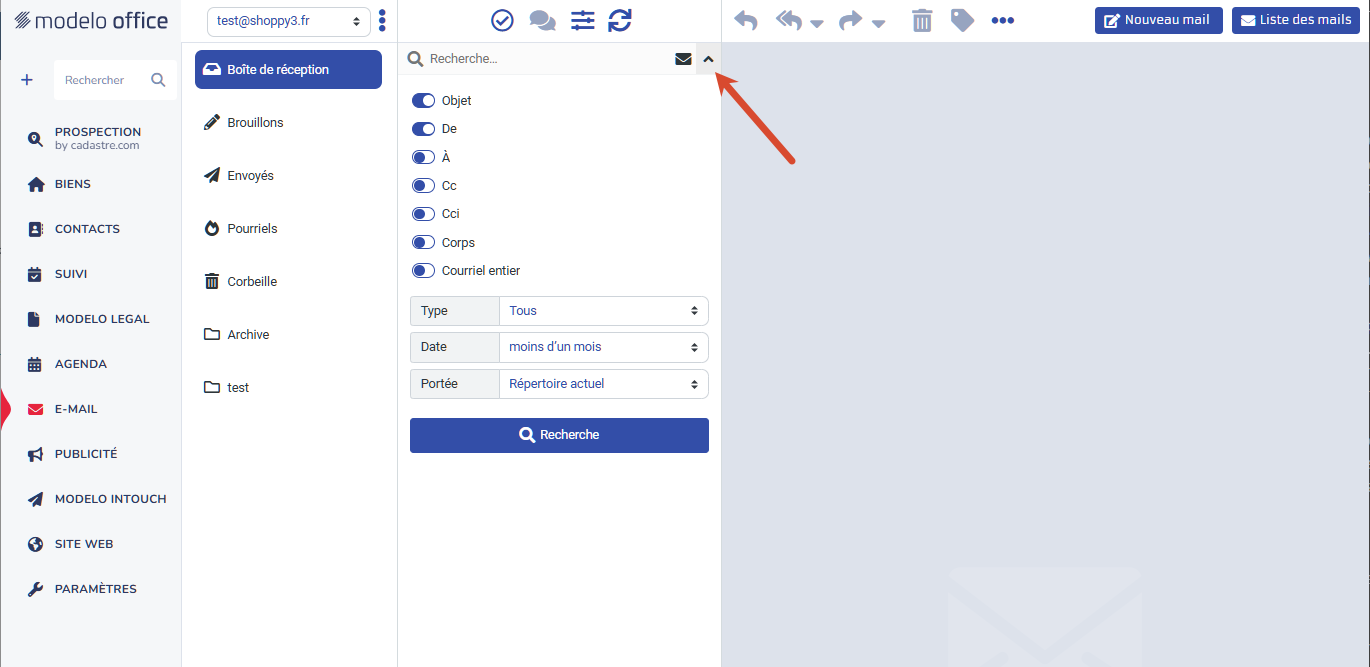Open the Date dropdown showing moins d'un mois
The image size is (1370, 667).
tap(604, 347)
